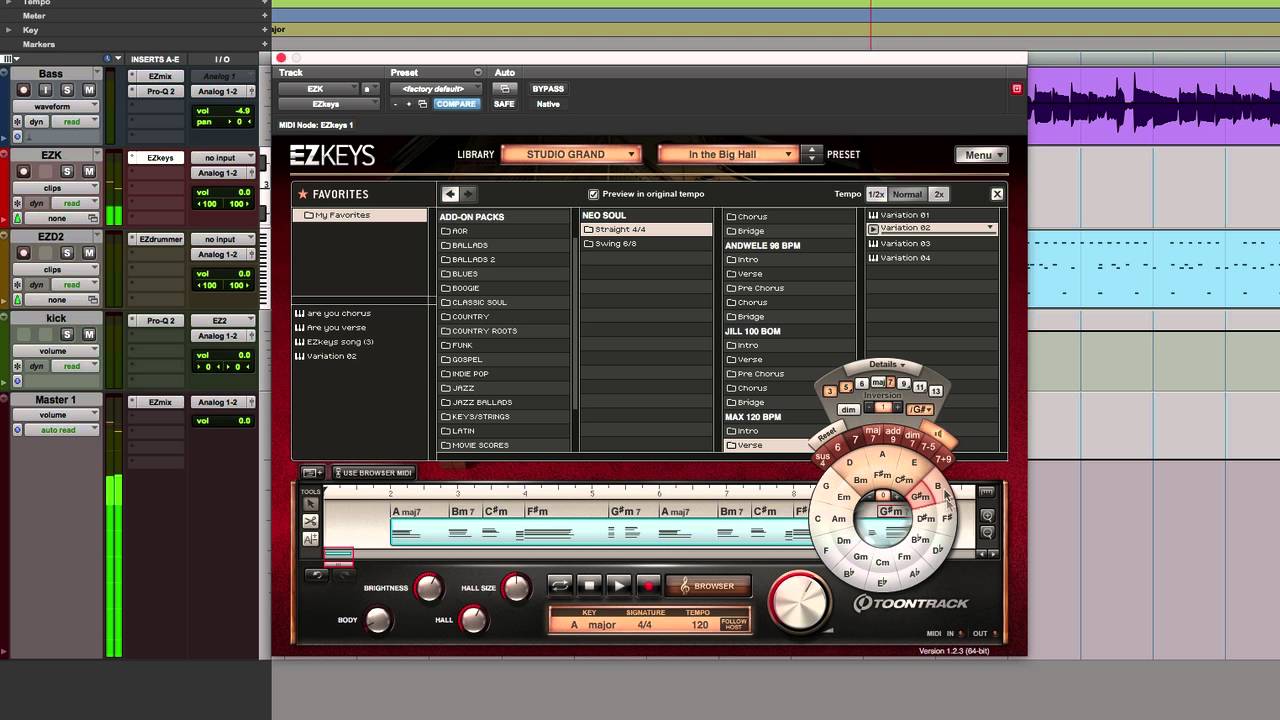1280x720 pixels.
Task: Open the GOSPEL add-on pack folder
Action: tap(504, 359)
